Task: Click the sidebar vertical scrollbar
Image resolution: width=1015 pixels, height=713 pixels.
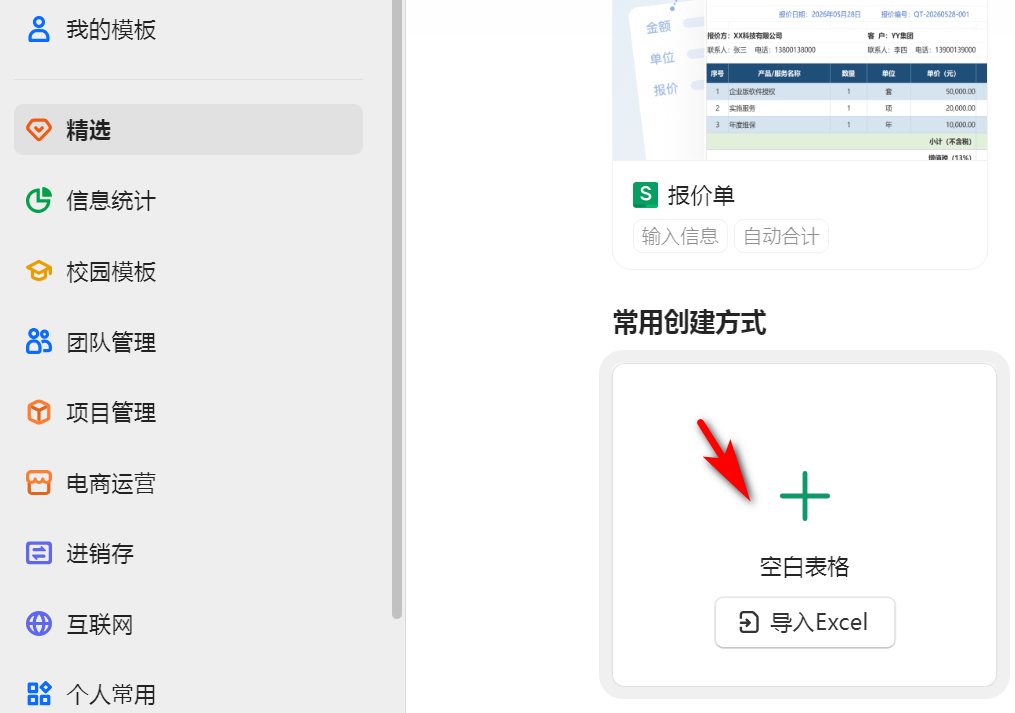Action: tap(397, 310)
